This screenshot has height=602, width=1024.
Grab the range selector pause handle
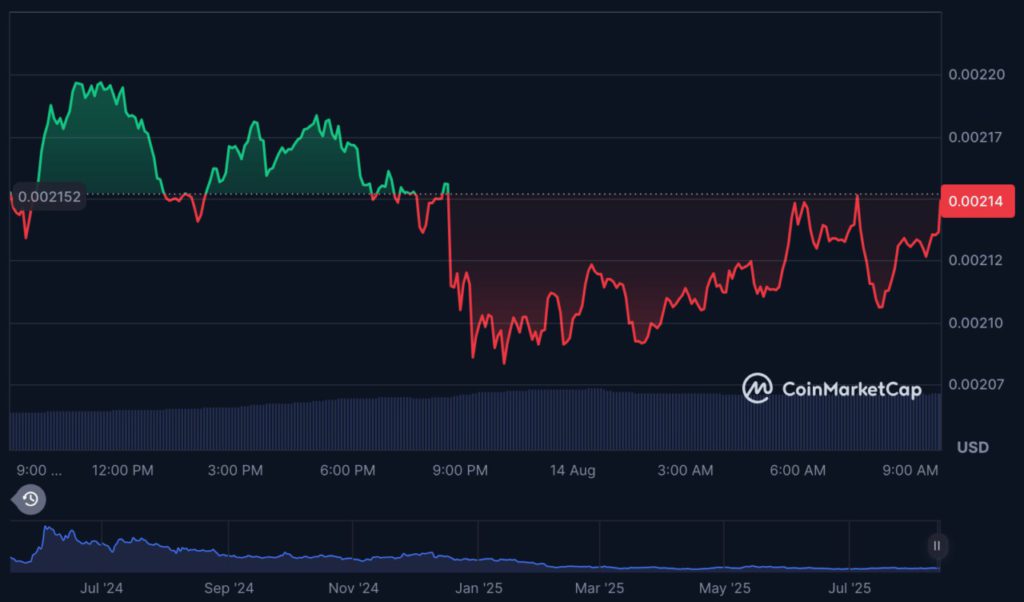point(937,546)
